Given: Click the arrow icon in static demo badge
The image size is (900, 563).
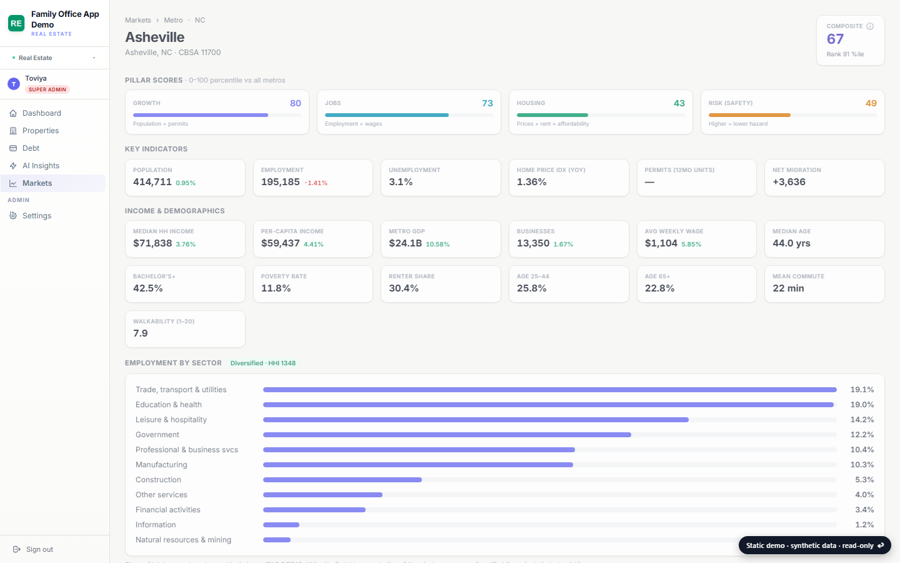Looking at the screenshot, I should (x=881, y=545).
